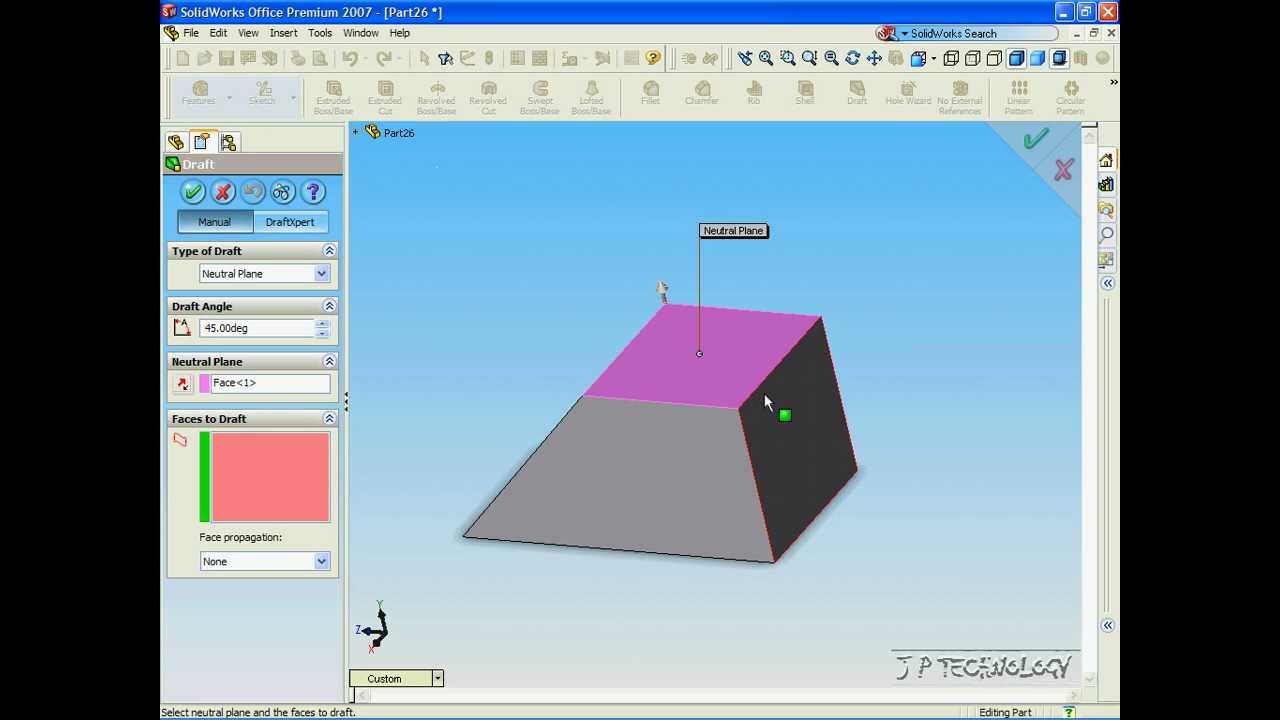1280x720 pixels.
Task: Click Standard Views cube icon
Action: [x=917, y=58]
